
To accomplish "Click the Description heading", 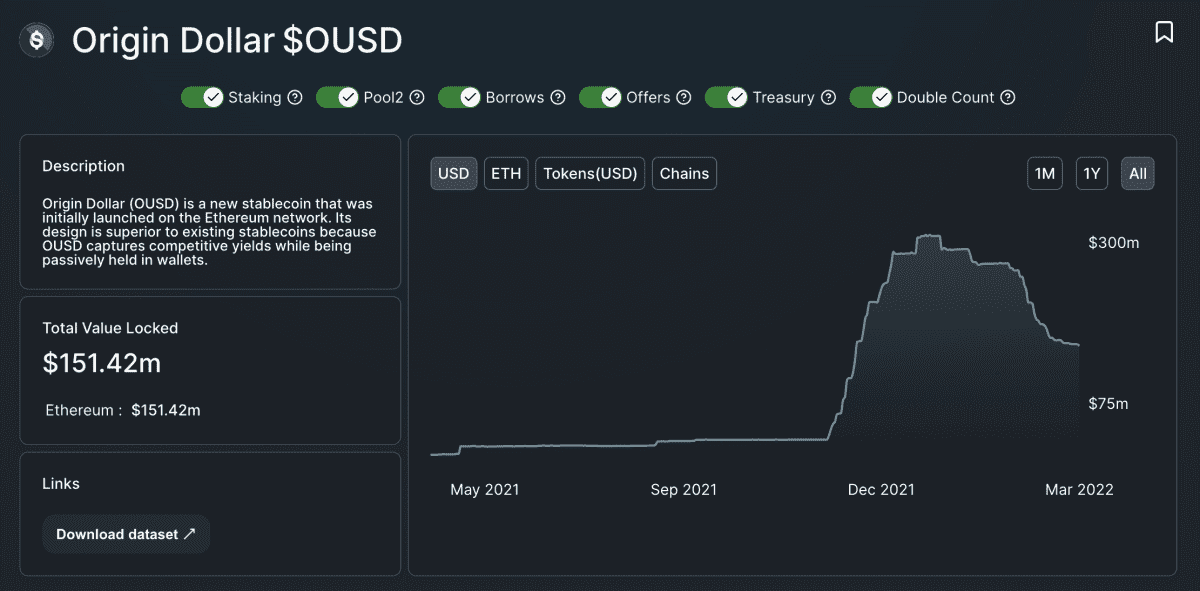I will tap(84, 166).
